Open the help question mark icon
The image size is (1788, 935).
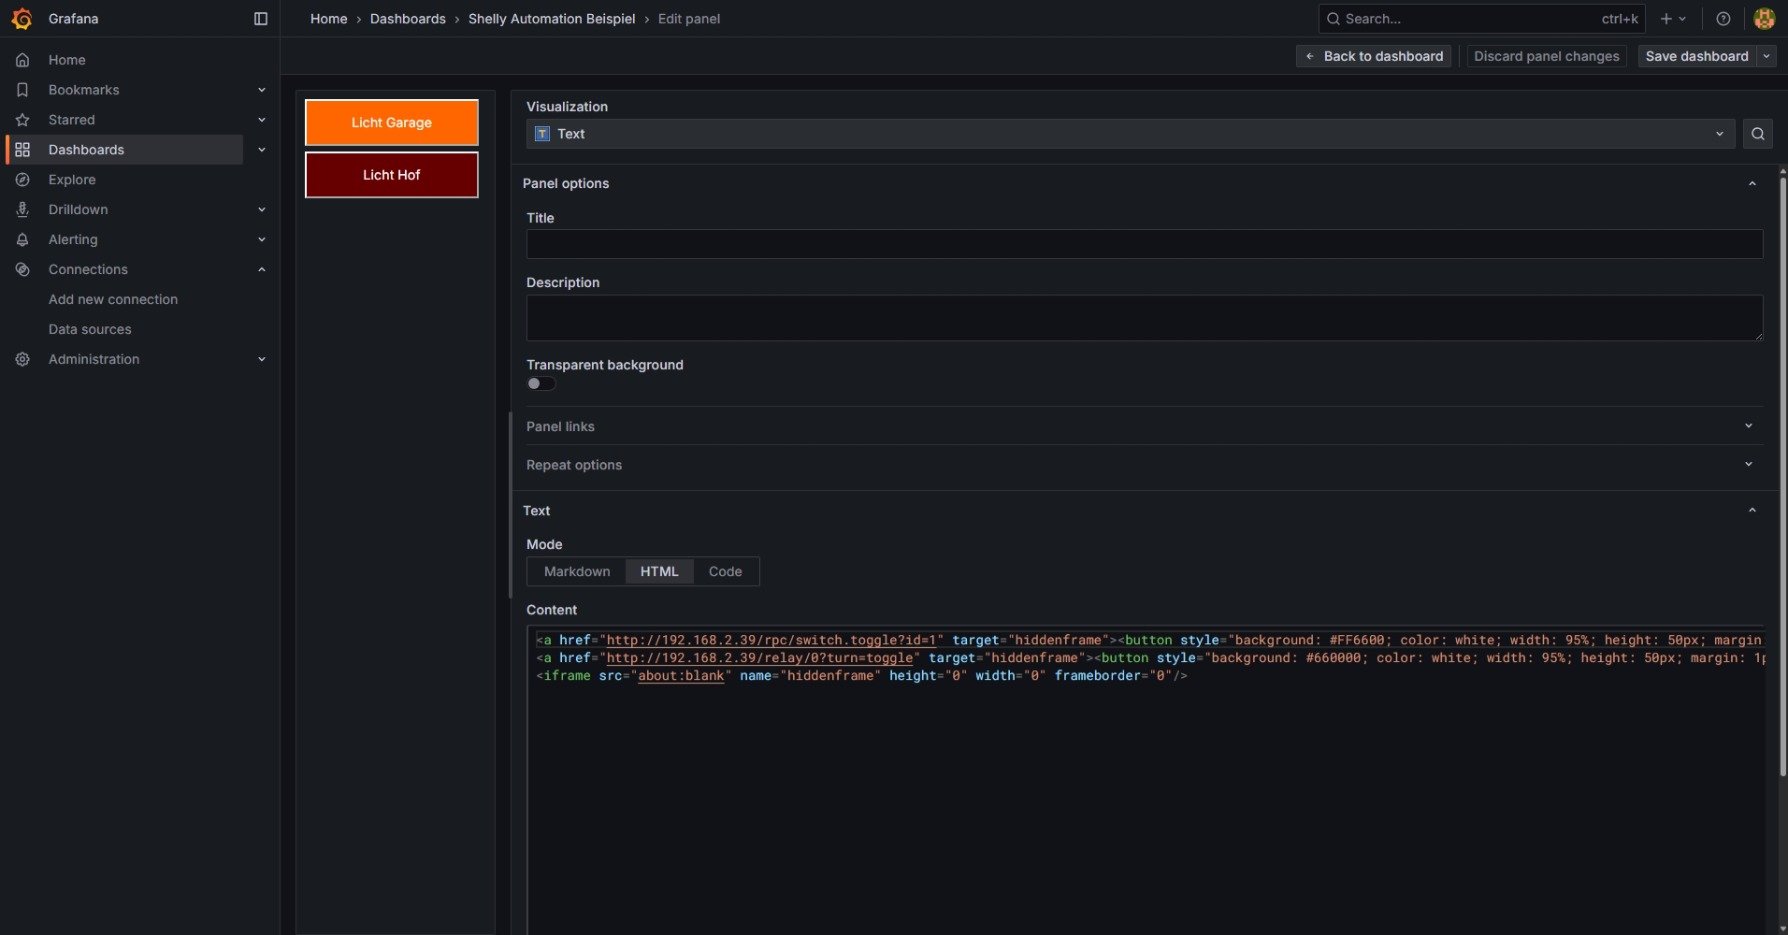(x=1723, y=19)
